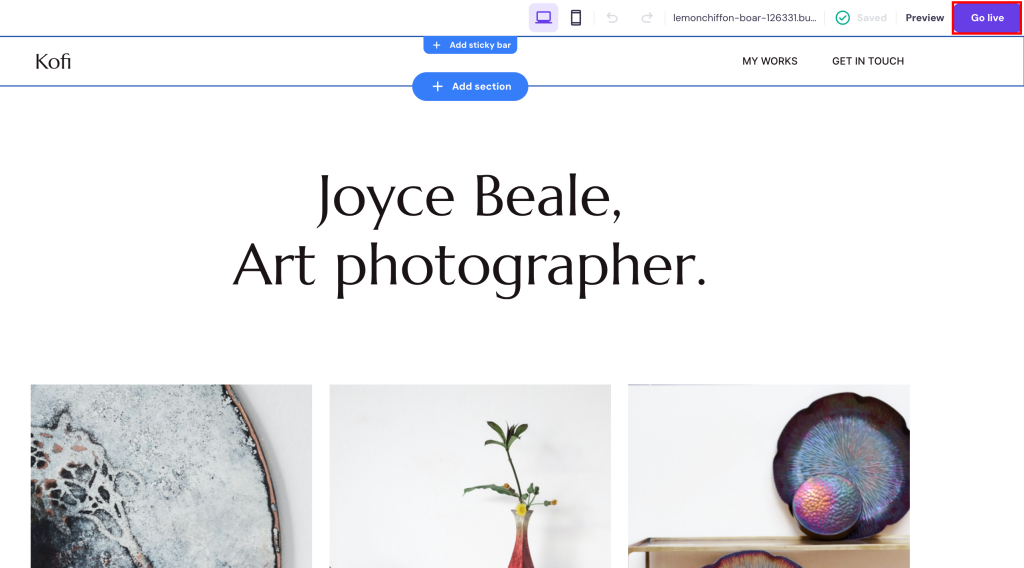Click the Saved status label

[872, 18]
